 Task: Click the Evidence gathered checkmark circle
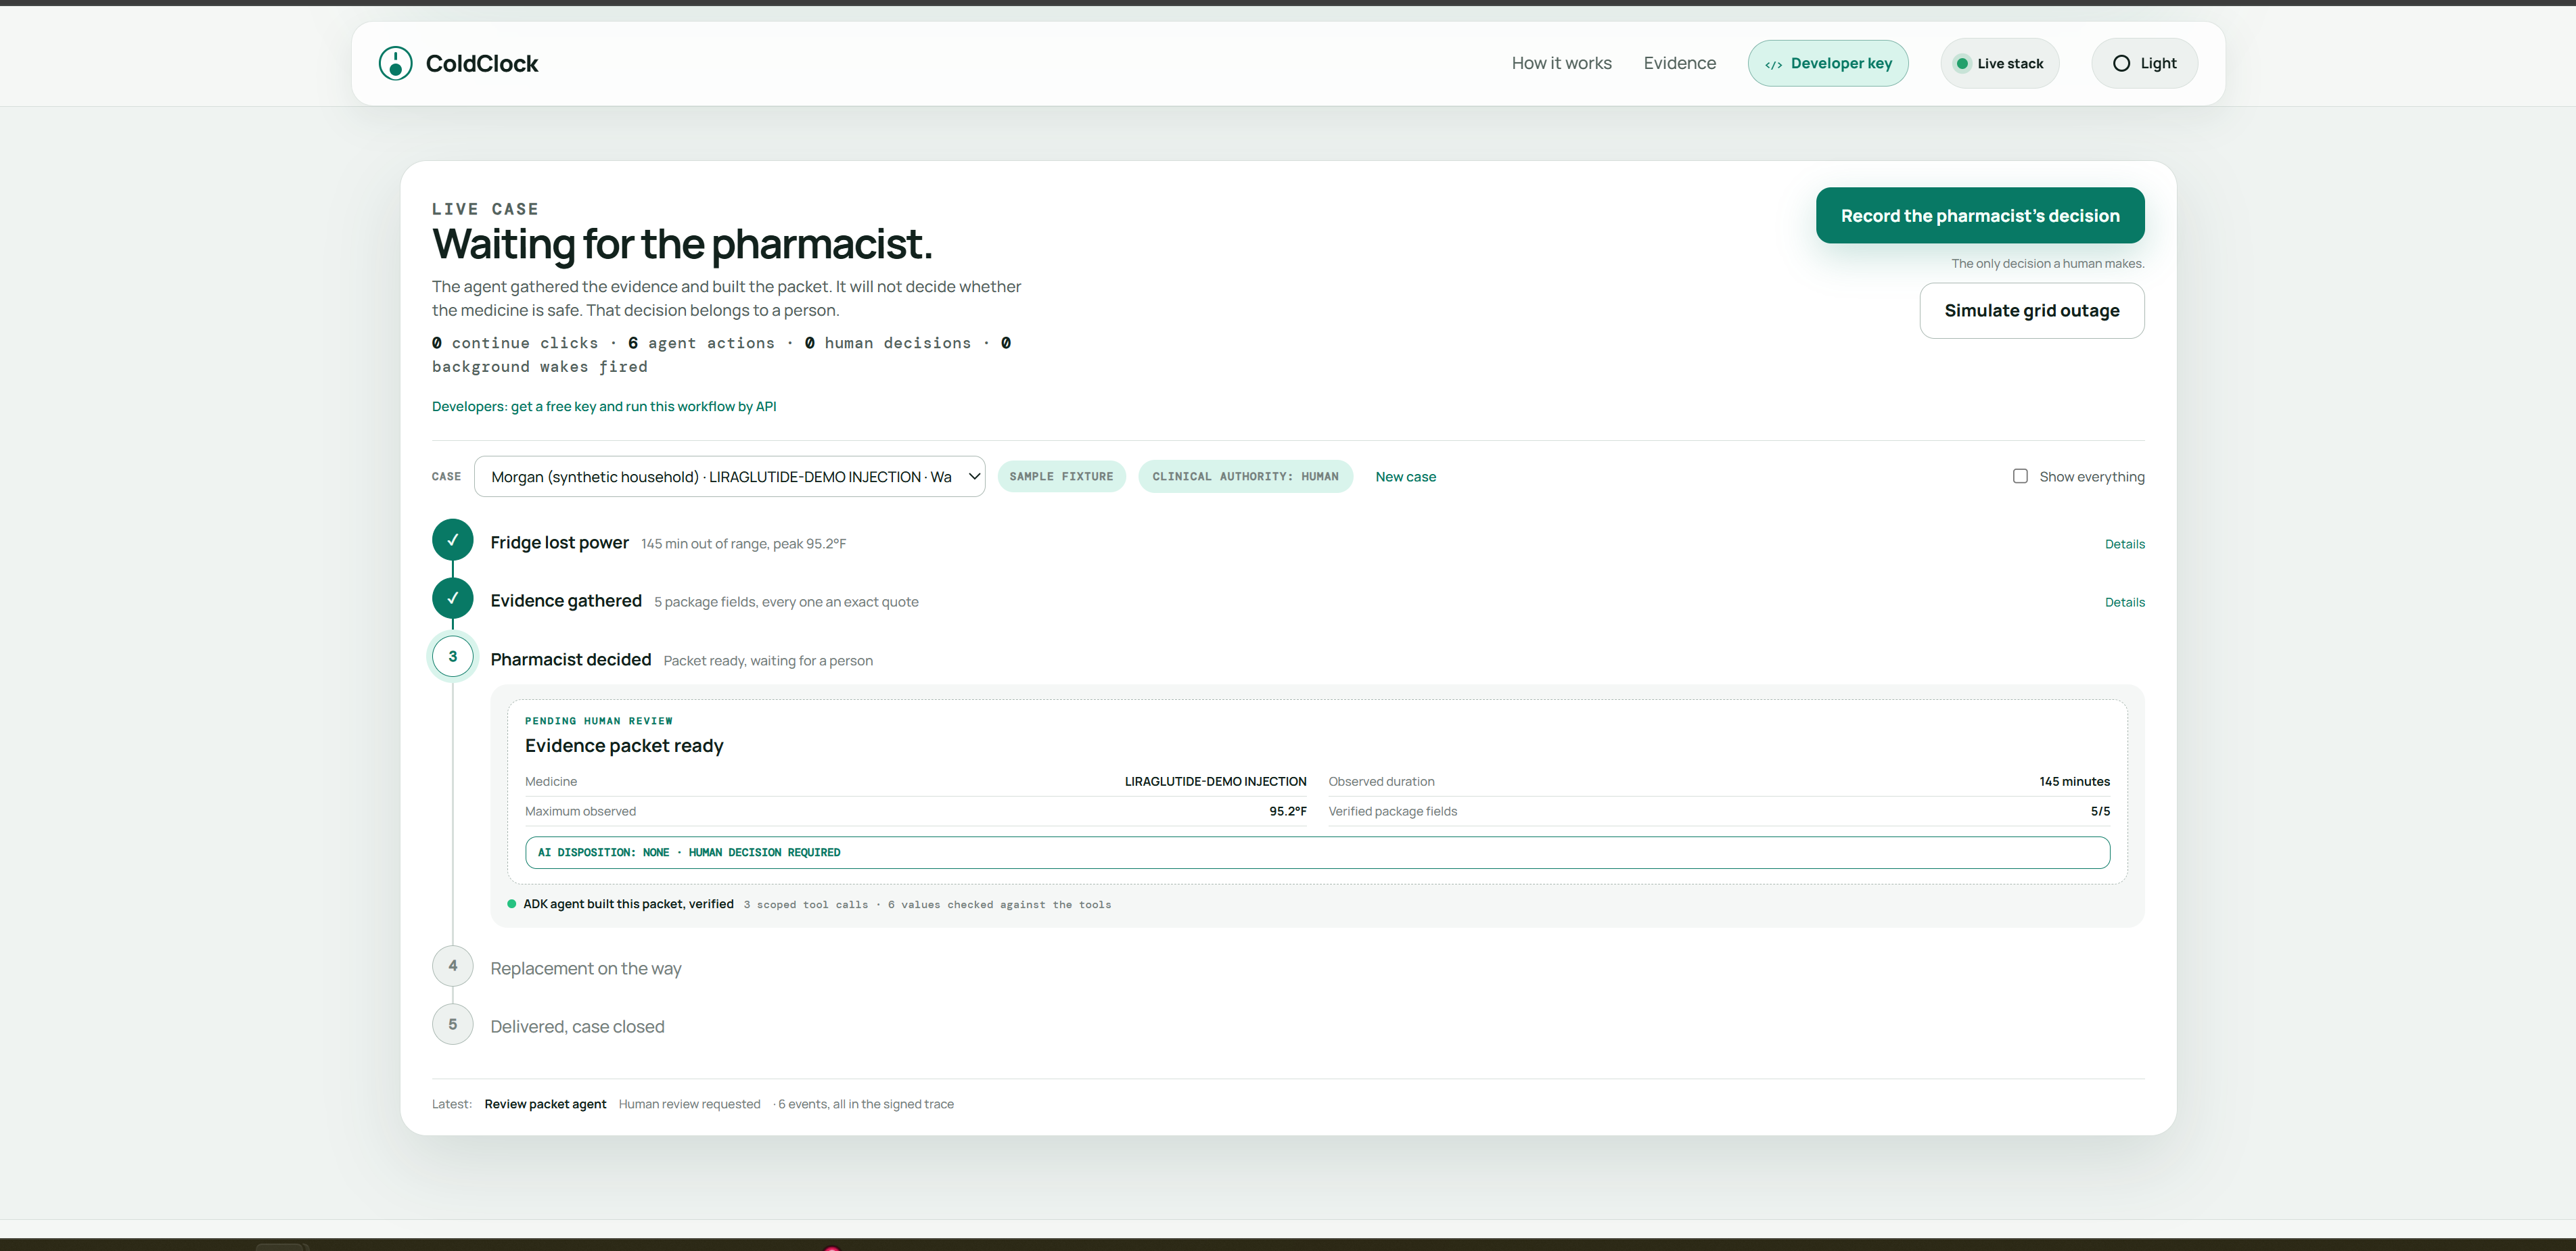[x=453, y=598]
